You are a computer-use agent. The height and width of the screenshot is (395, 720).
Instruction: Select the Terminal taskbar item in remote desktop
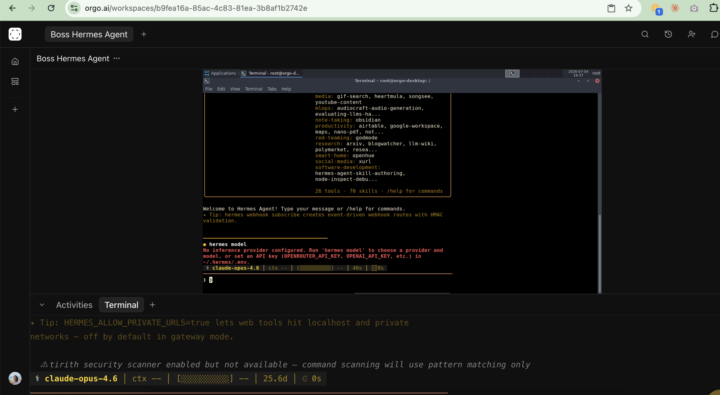coord(271,73)
